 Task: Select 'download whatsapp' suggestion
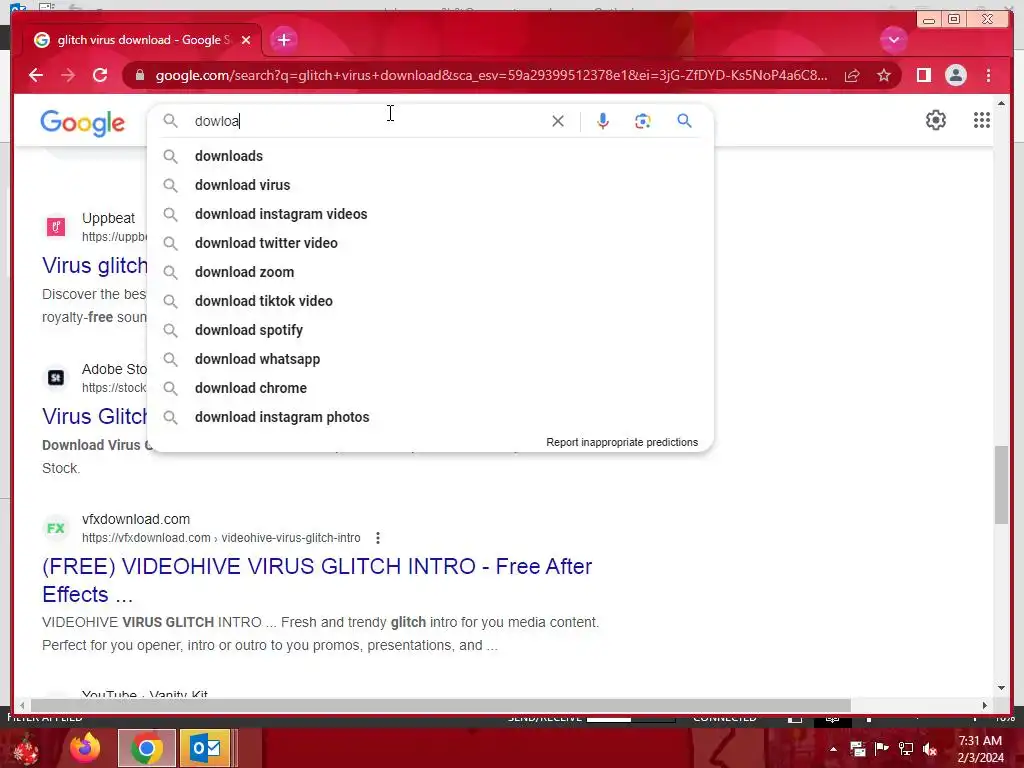431,359
